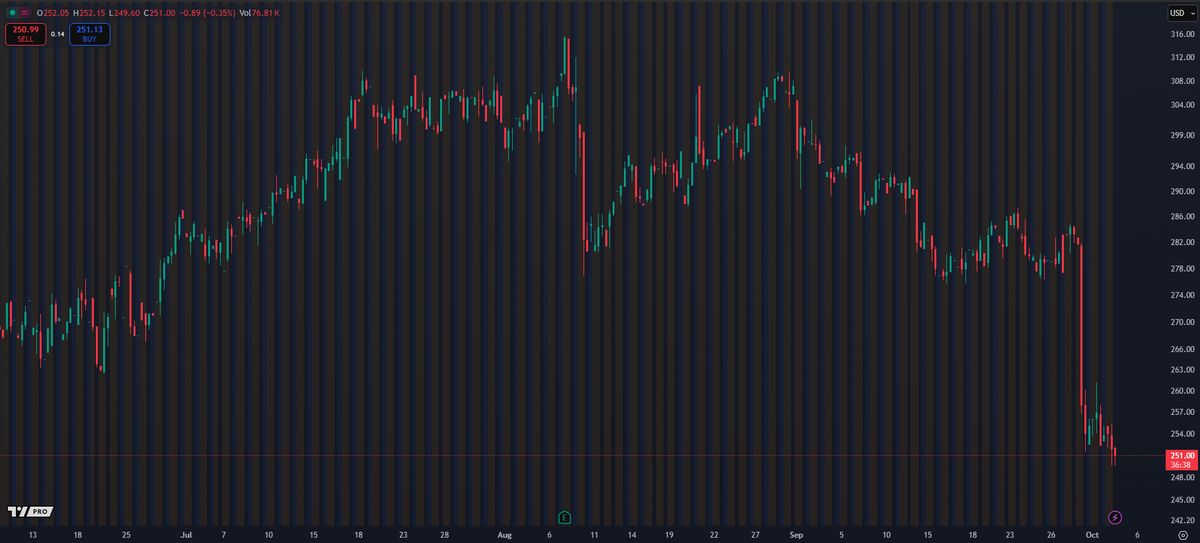Screen dimensions: 1200x543
Task: Click the TradingView PRO logo
Action: tap(28, 511)
